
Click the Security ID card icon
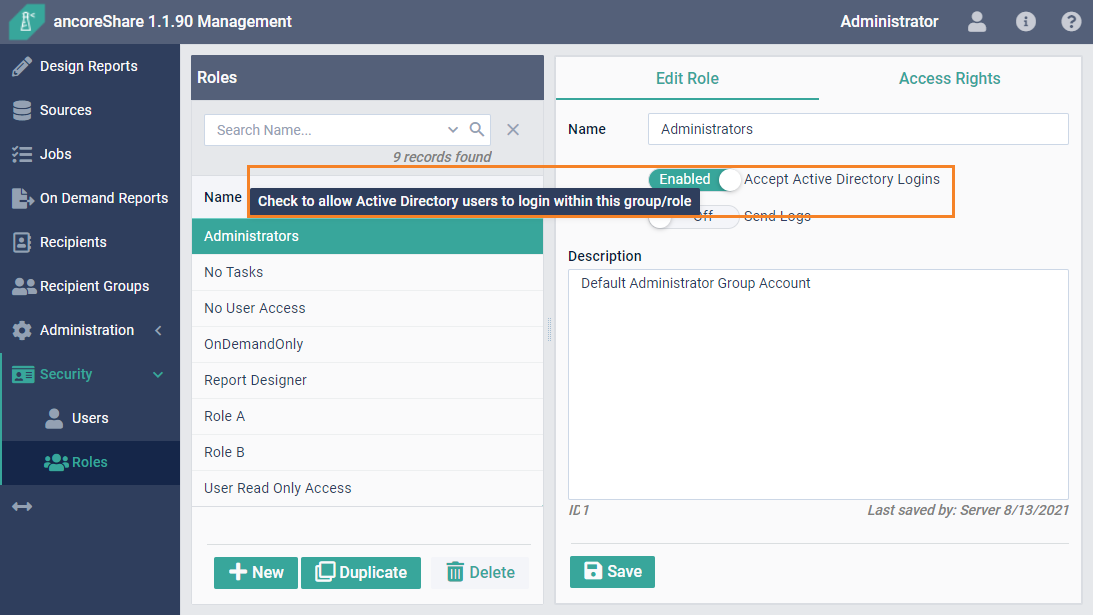23,374
